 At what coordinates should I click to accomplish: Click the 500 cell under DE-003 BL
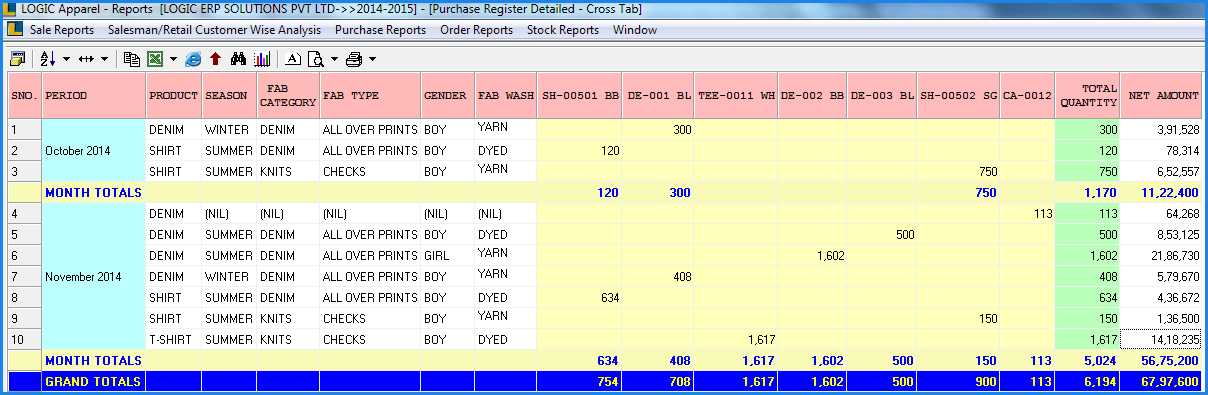pyautogui.click(x=882, y=234)
